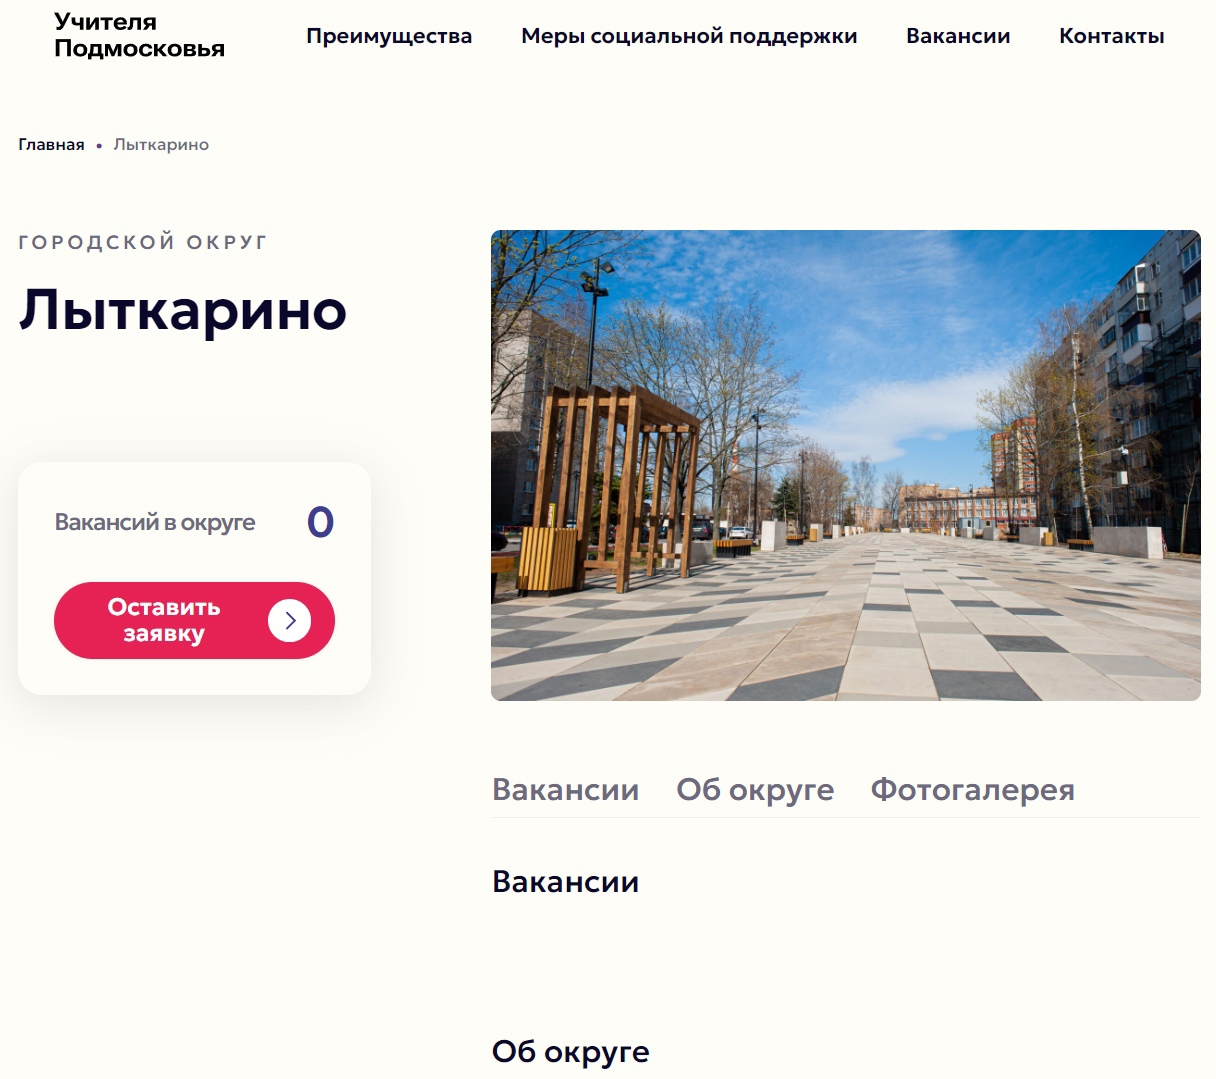The image size is (1216, 1079).
Task: Switch to the Об округе tab
Action: (755, 789)
